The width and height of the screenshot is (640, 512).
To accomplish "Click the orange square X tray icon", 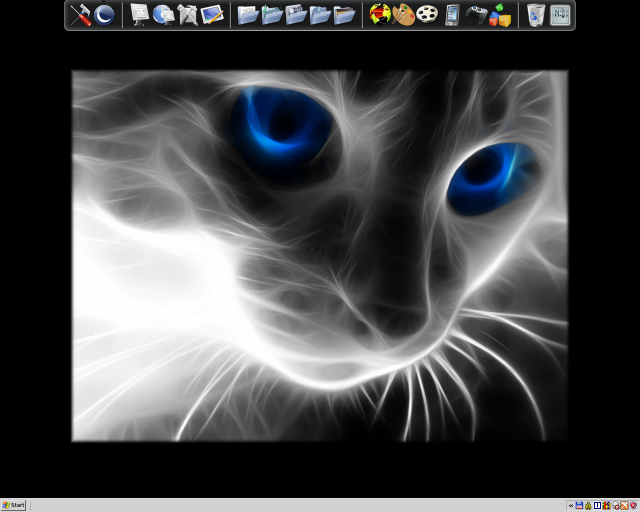I will [624, 505].
